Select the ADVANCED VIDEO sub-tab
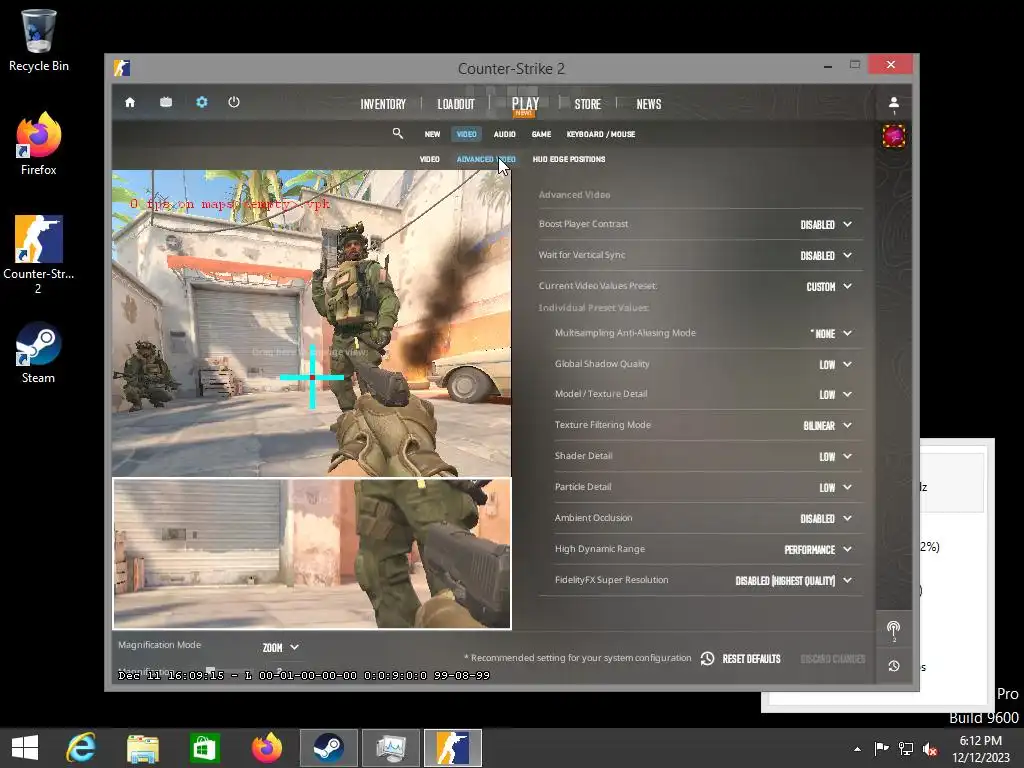This screenshot has height=768, width=1024. pos(486,159)
